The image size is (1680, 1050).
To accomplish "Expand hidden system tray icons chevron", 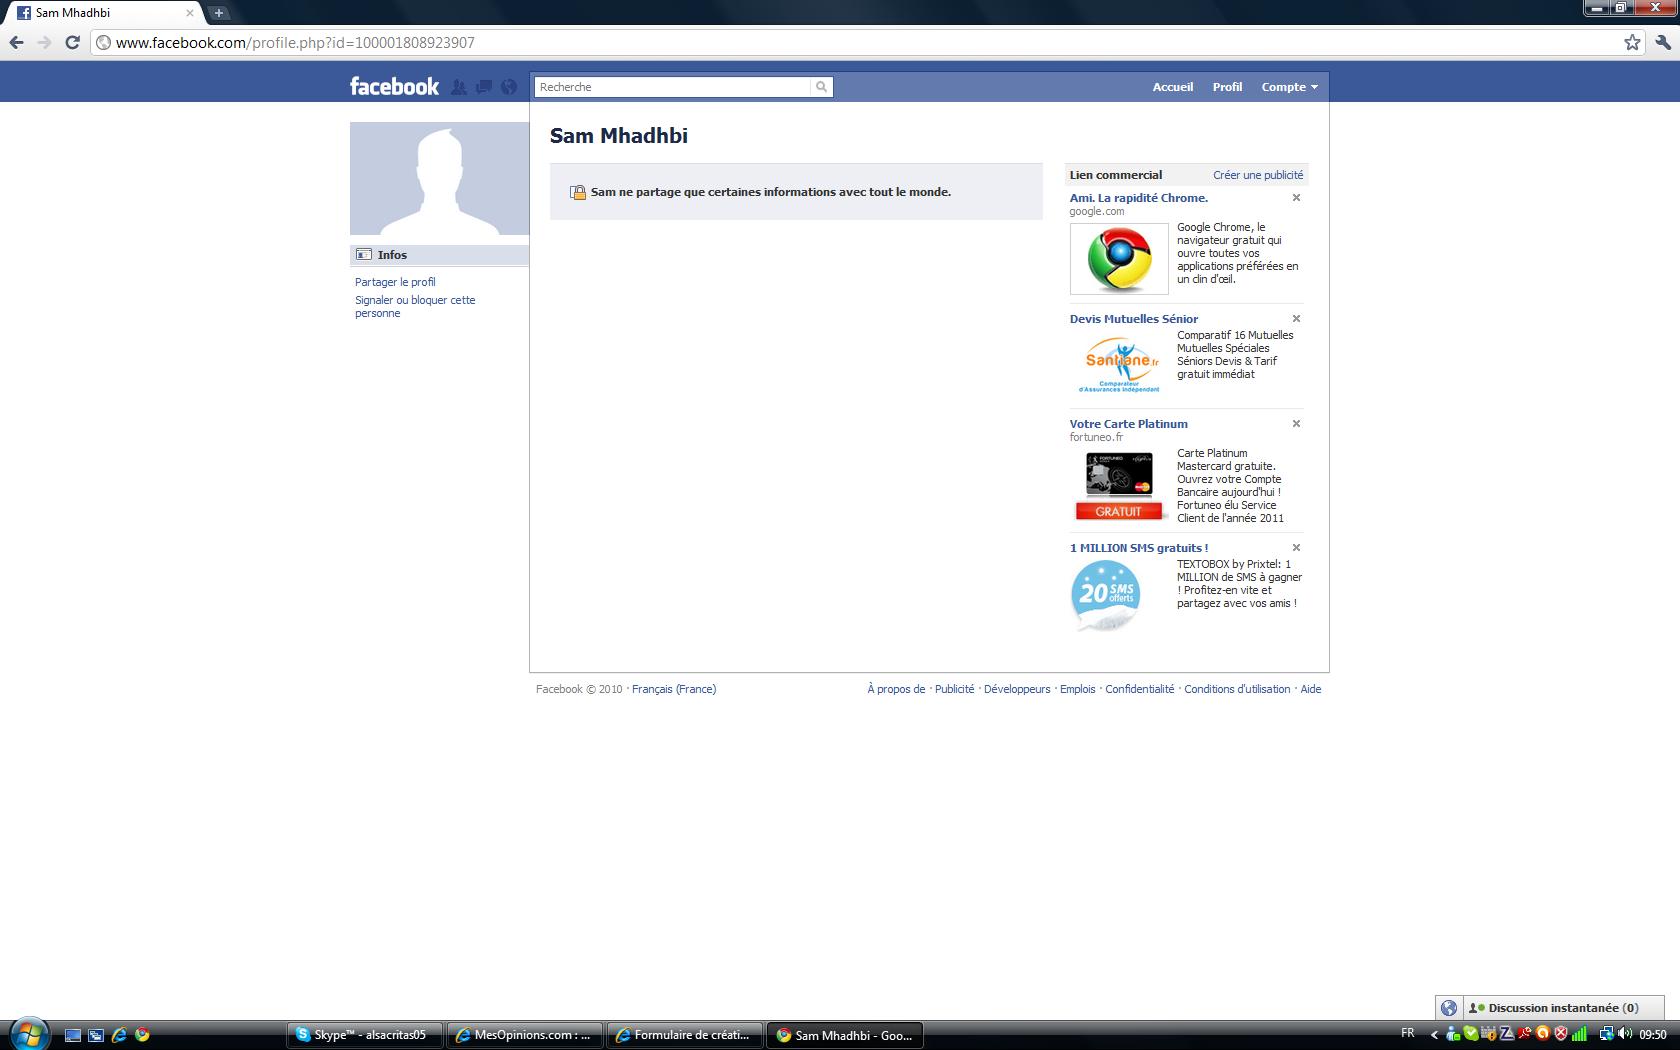I will [x=1434, y=1036].
